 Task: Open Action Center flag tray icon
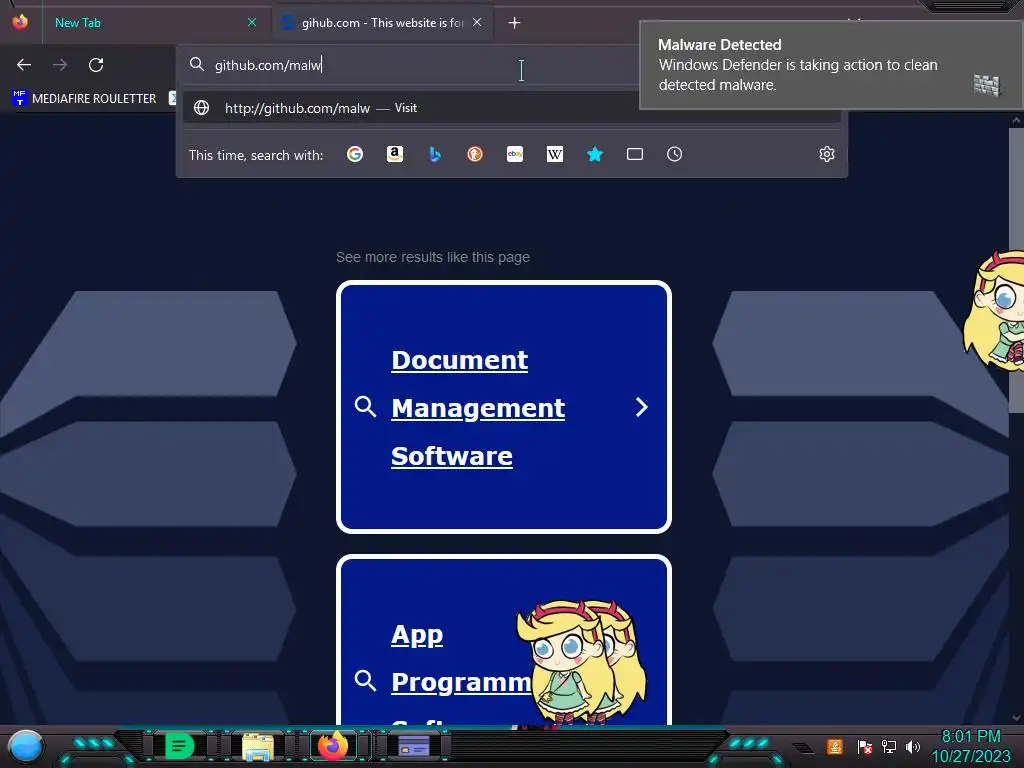864,746
